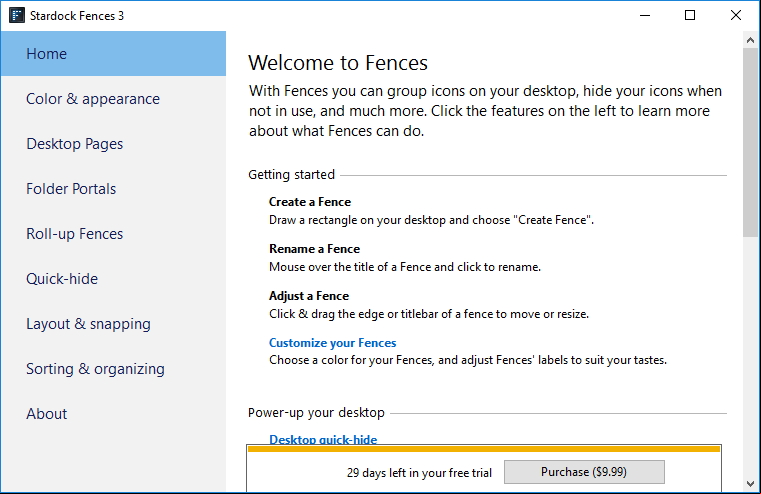Click the "Power-up your desktop" section label

(x=316, y=413)
